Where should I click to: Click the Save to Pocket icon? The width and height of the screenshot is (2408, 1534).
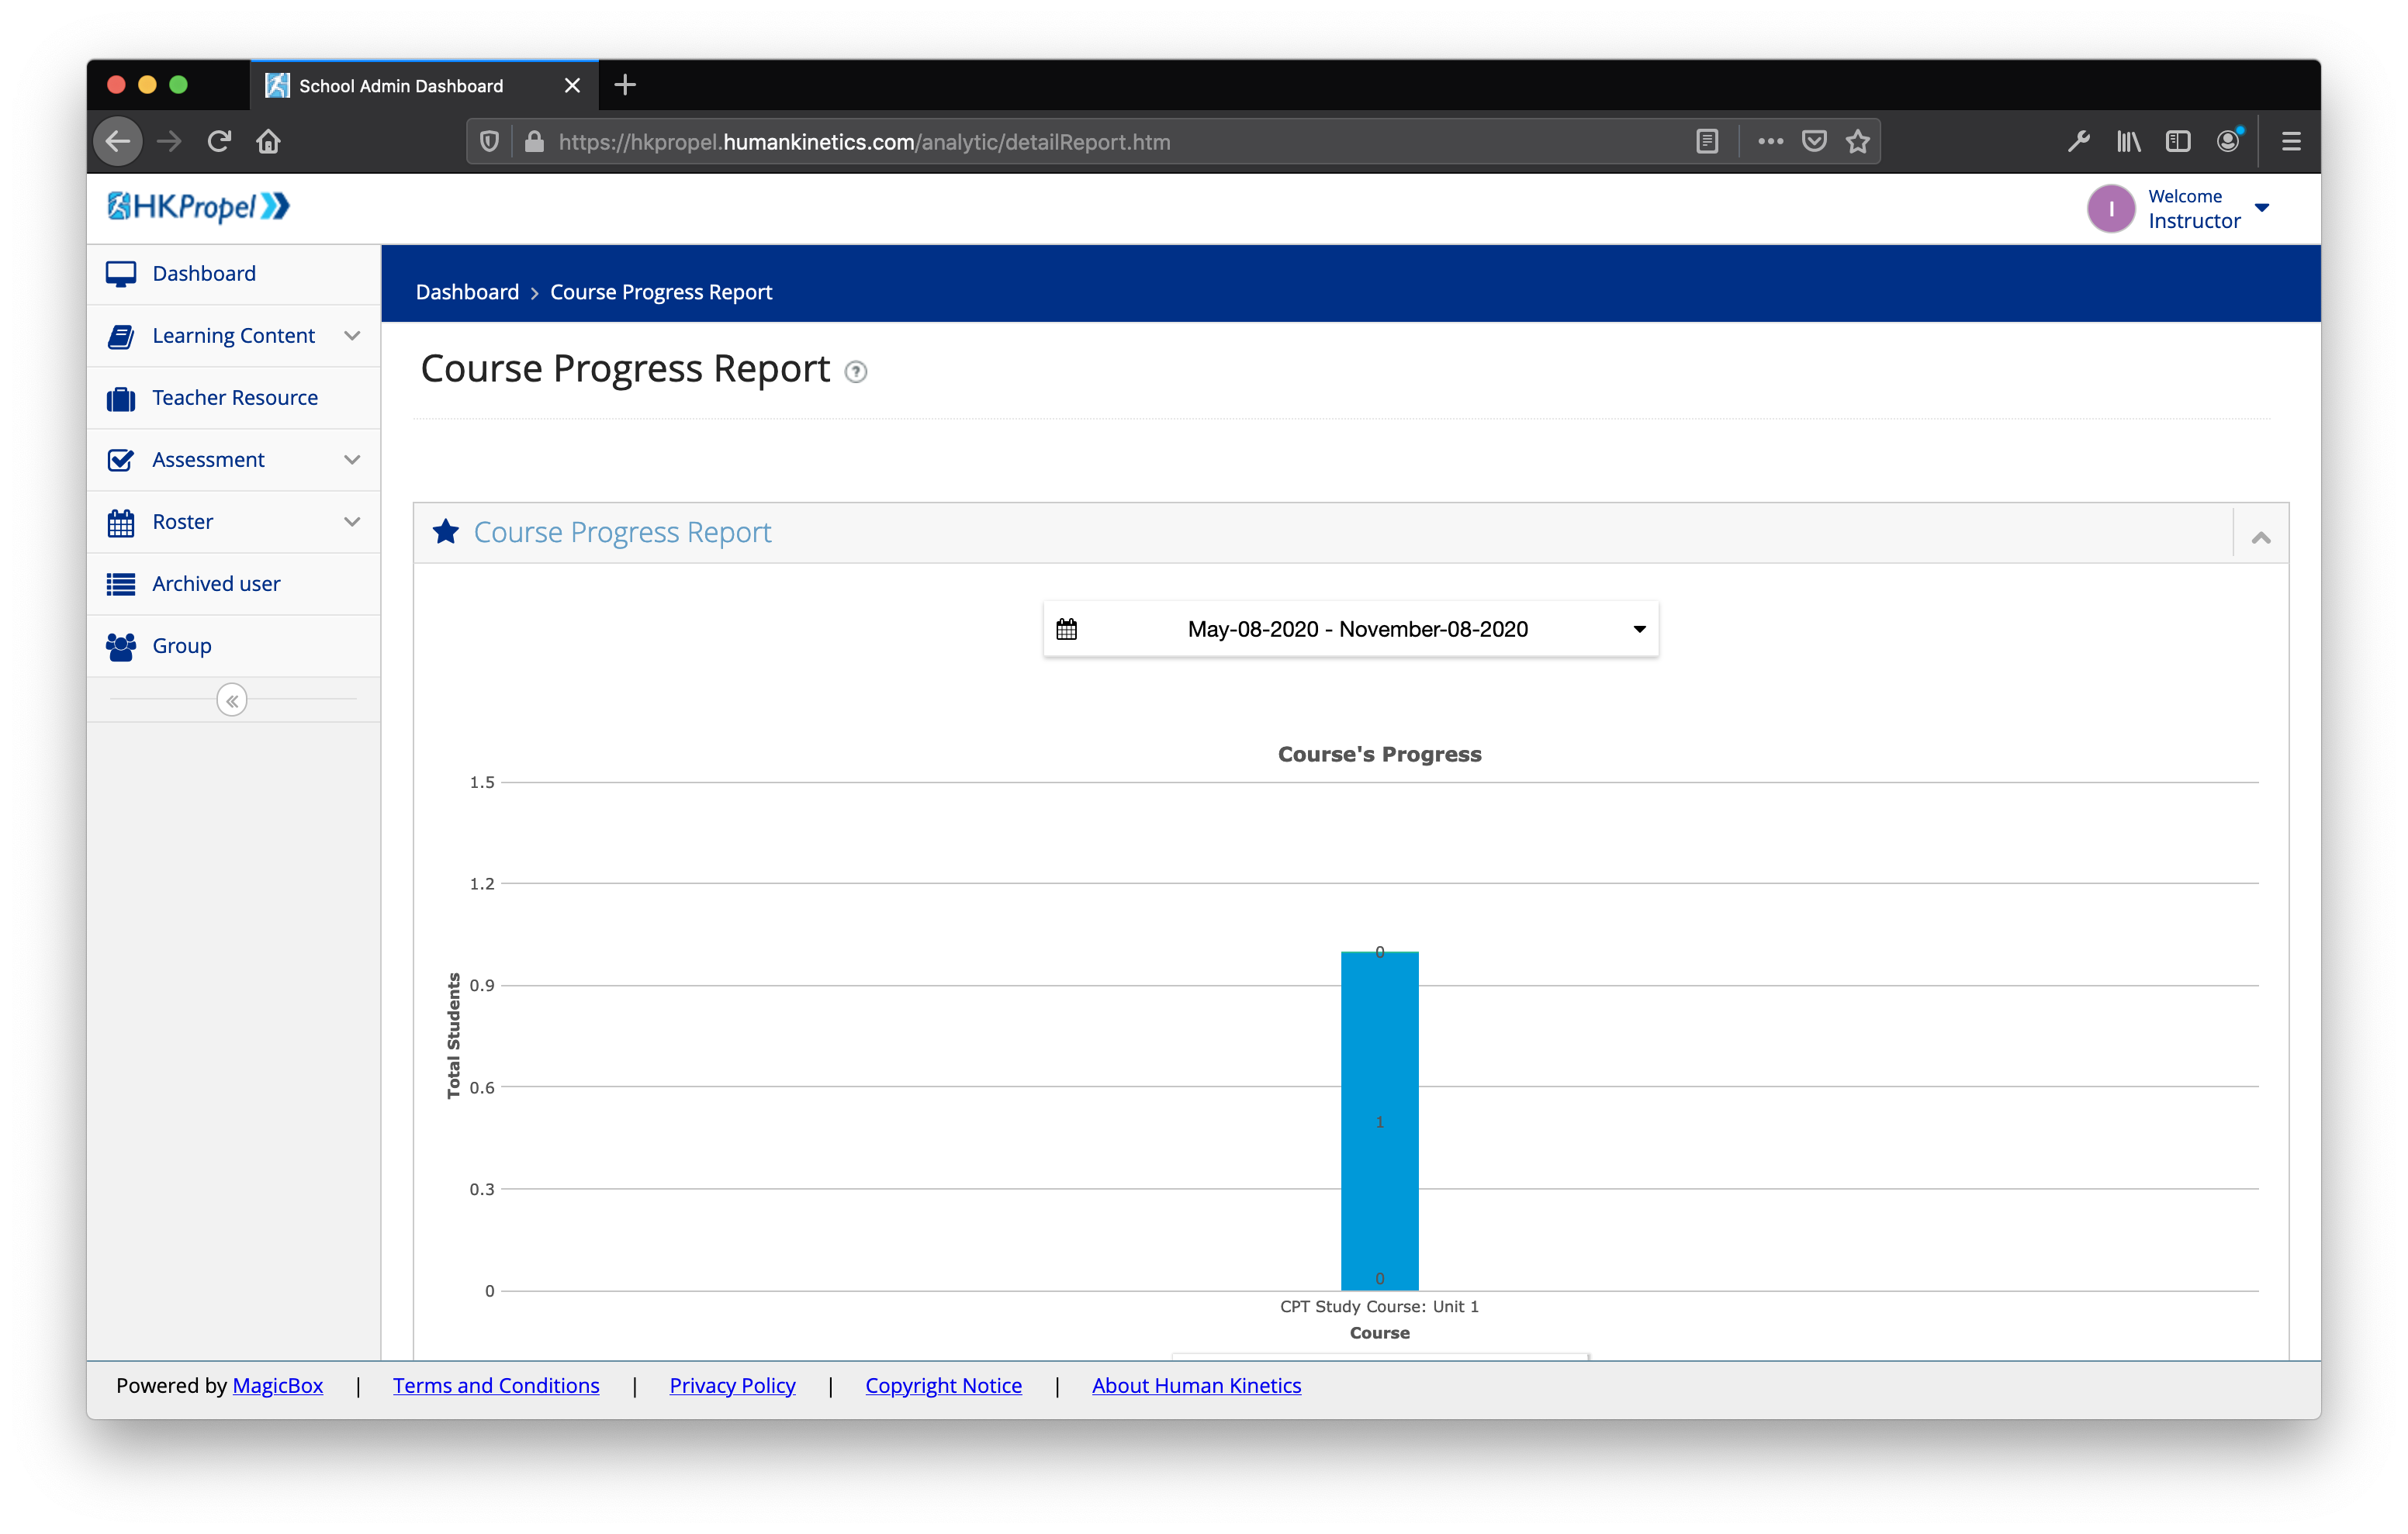click(x=1814, y=142)
